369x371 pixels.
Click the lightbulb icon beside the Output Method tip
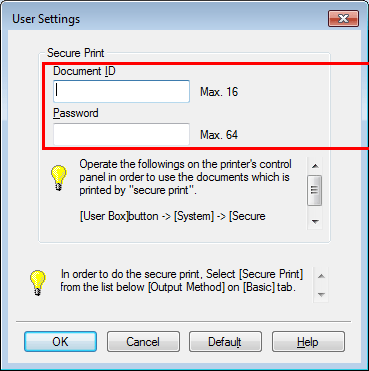[38, 283]
